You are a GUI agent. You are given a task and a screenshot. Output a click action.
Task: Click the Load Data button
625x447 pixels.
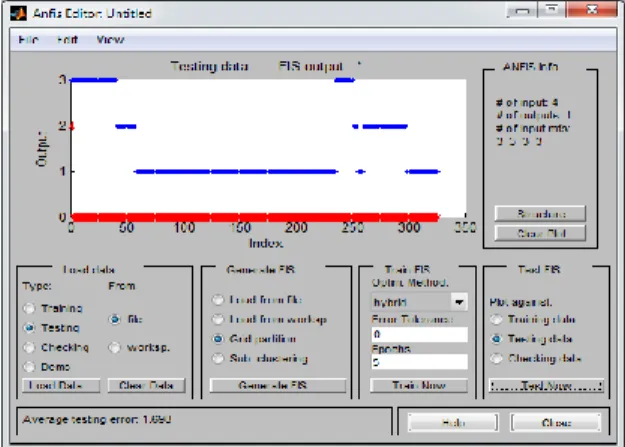tap(61, 386)
